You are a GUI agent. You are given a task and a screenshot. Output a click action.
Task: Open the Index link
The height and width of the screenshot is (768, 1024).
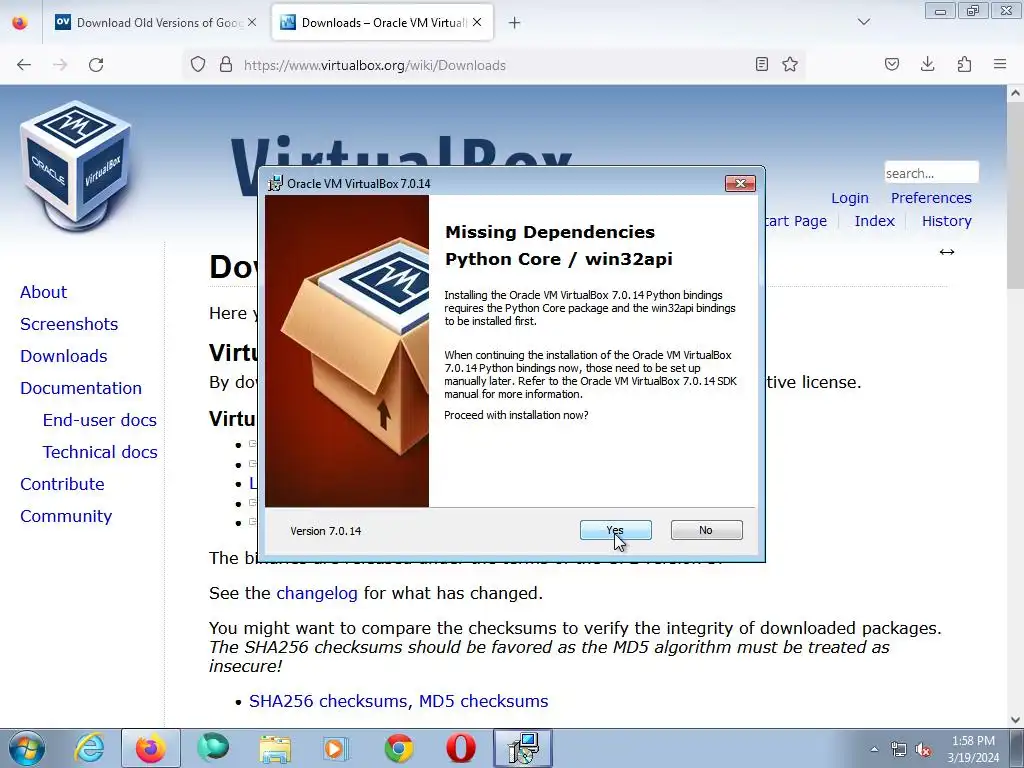(x=874, y=221)
